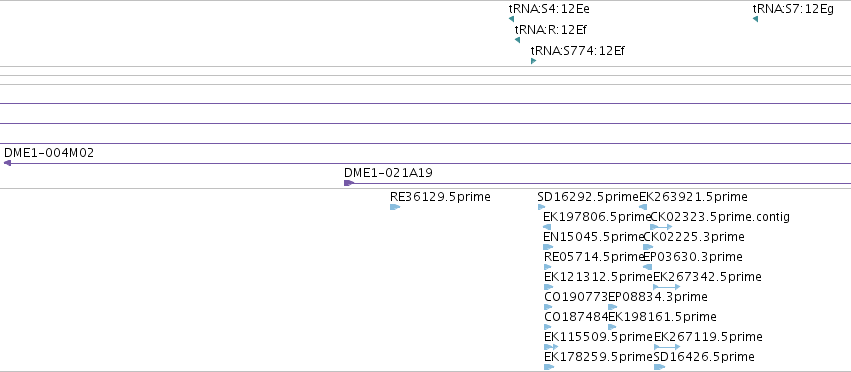Select the SD16292.5prime EST arrow
This screenshot has height=372, width=851.
pyautogui.click(x=541, y=207)
